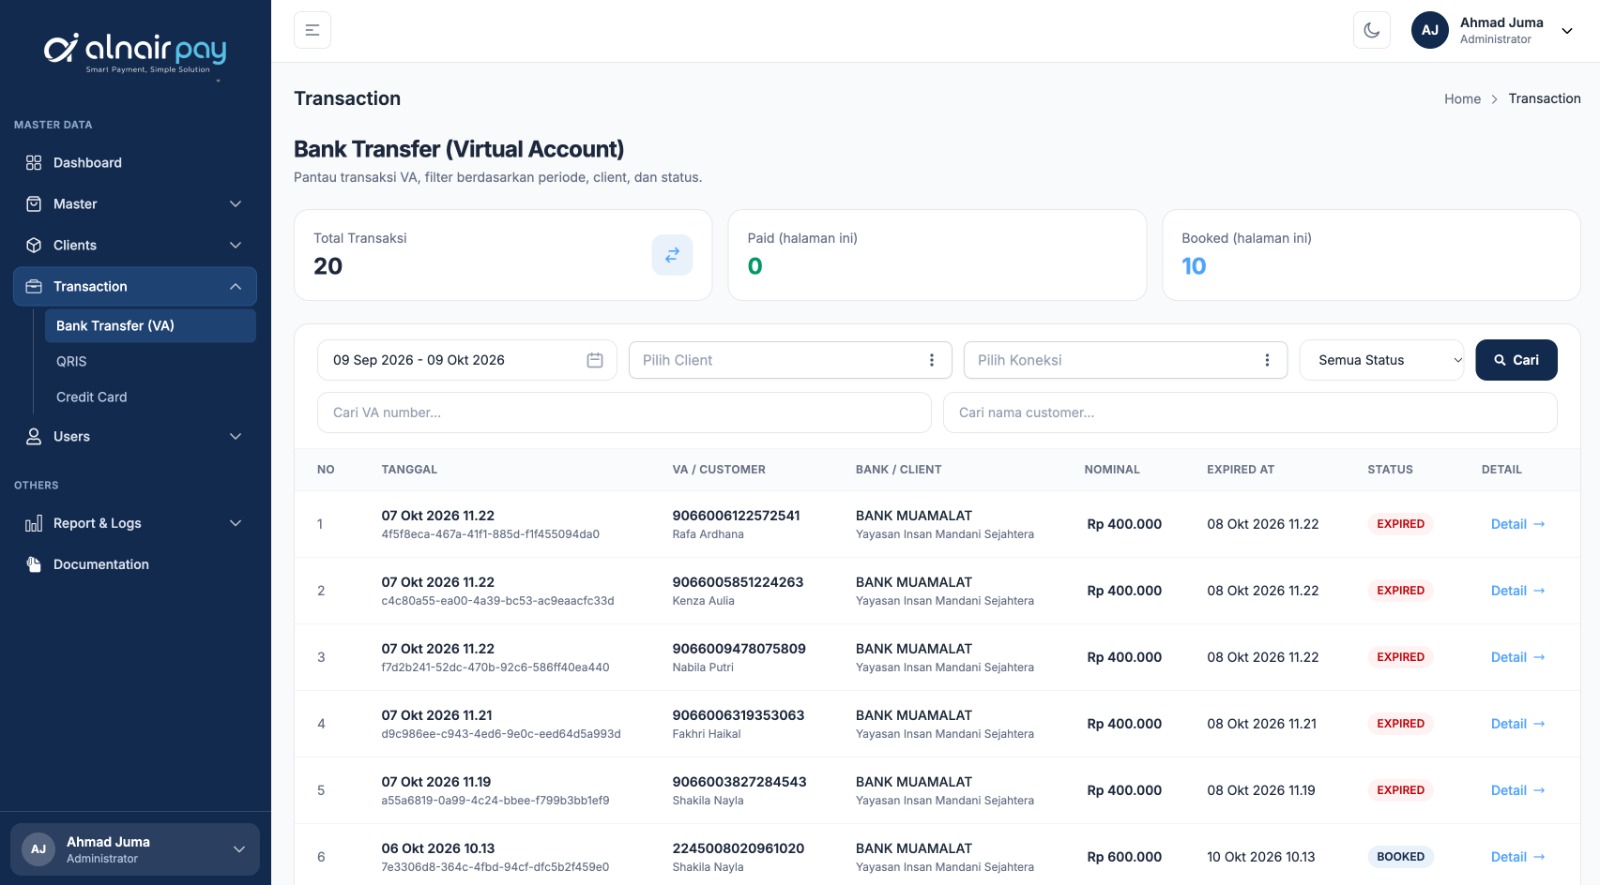Click the Documentation file icon
Screen dimensions: 1600x885
tap(34, 565)
